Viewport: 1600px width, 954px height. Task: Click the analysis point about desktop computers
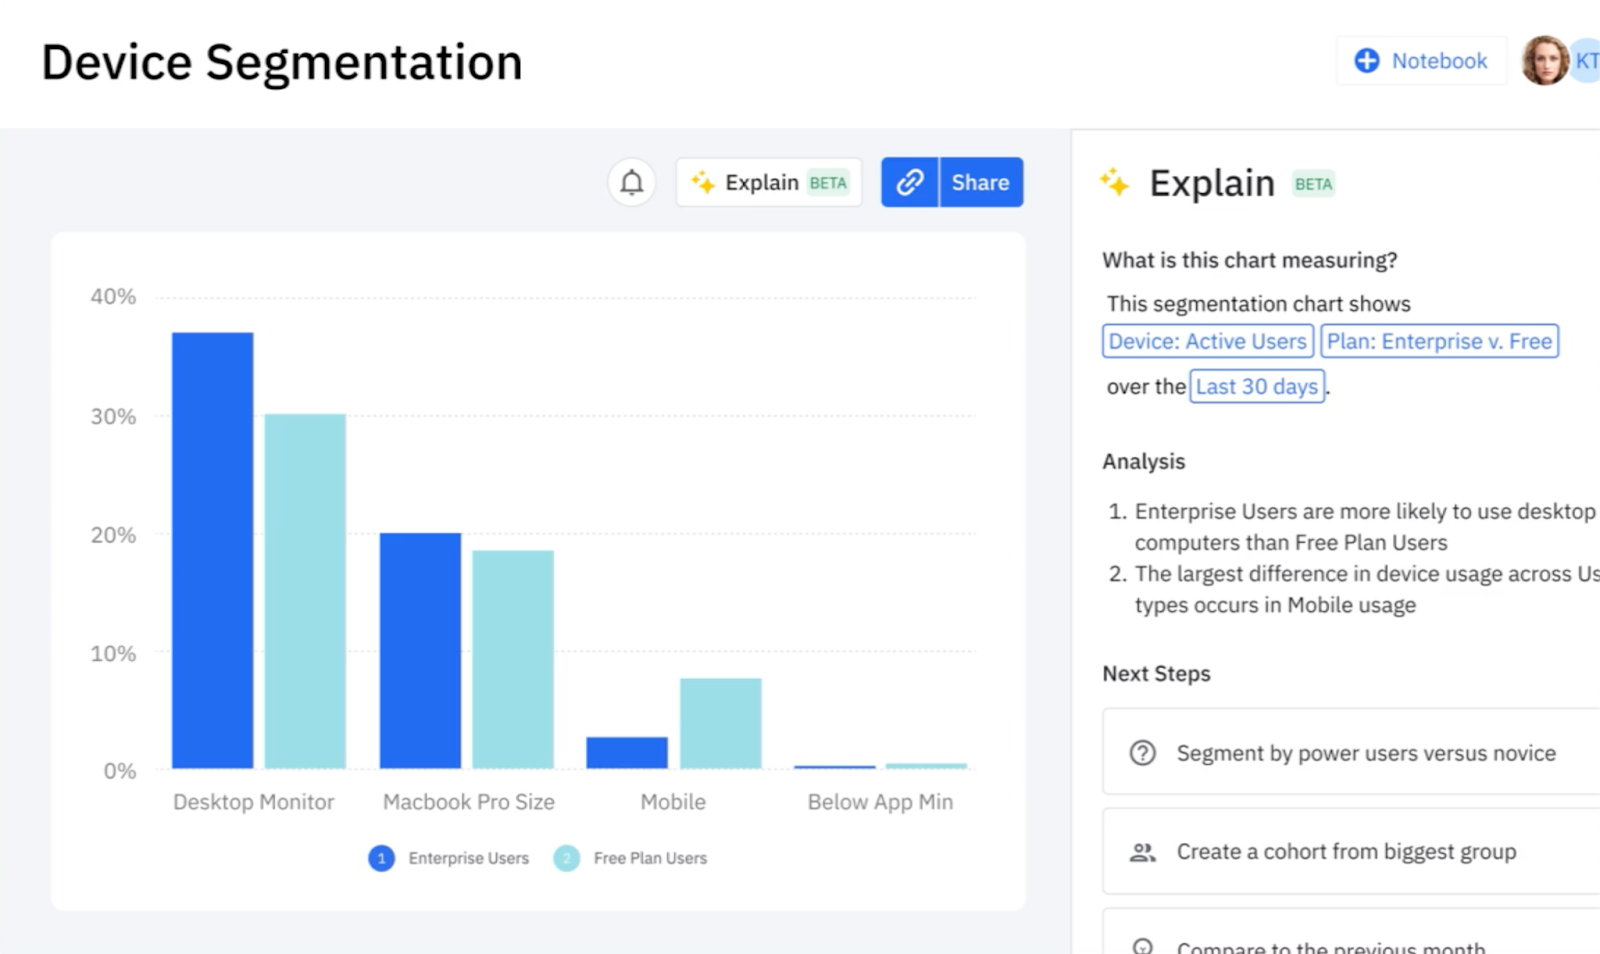pos(1365,527)
